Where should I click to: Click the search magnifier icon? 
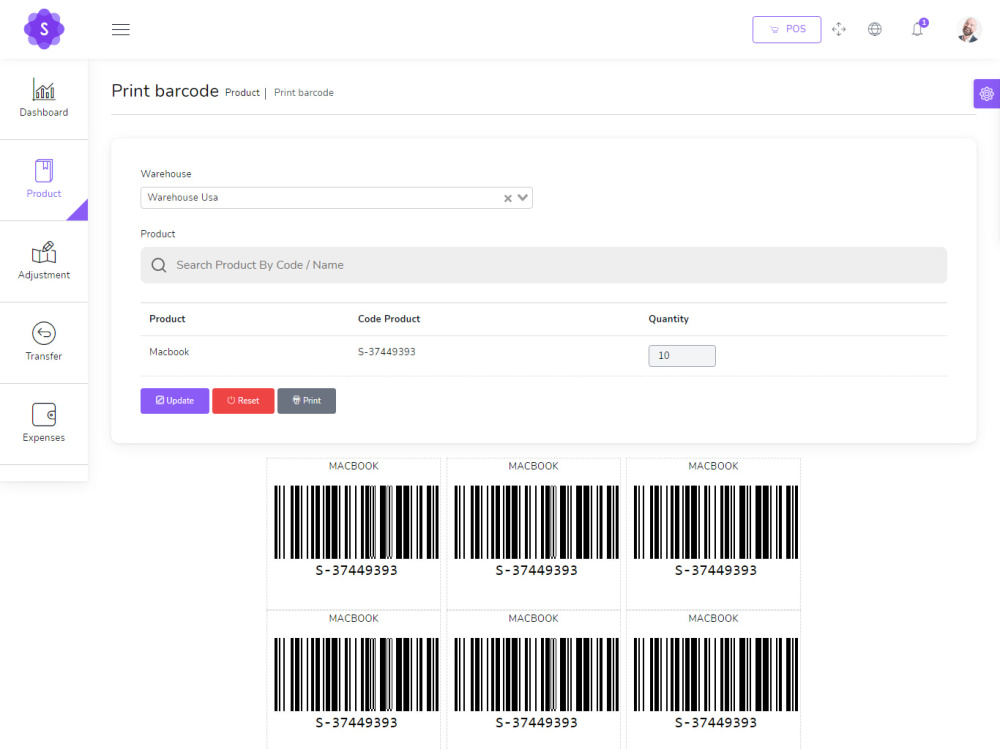[x=159, y=265]
